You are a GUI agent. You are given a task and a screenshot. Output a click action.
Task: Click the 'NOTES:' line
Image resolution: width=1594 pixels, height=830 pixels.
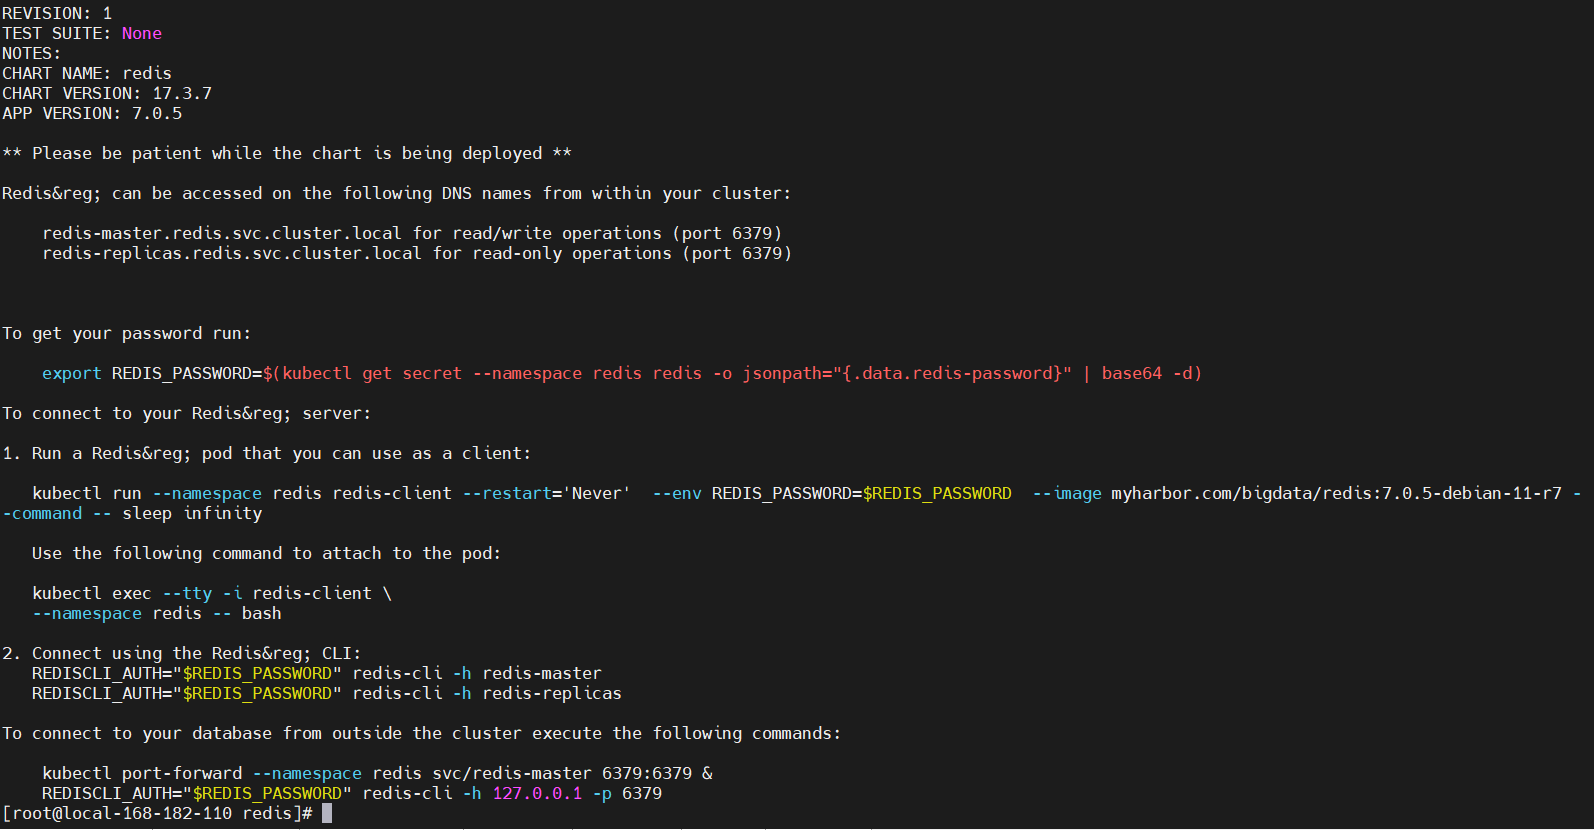tap(31, 53)
